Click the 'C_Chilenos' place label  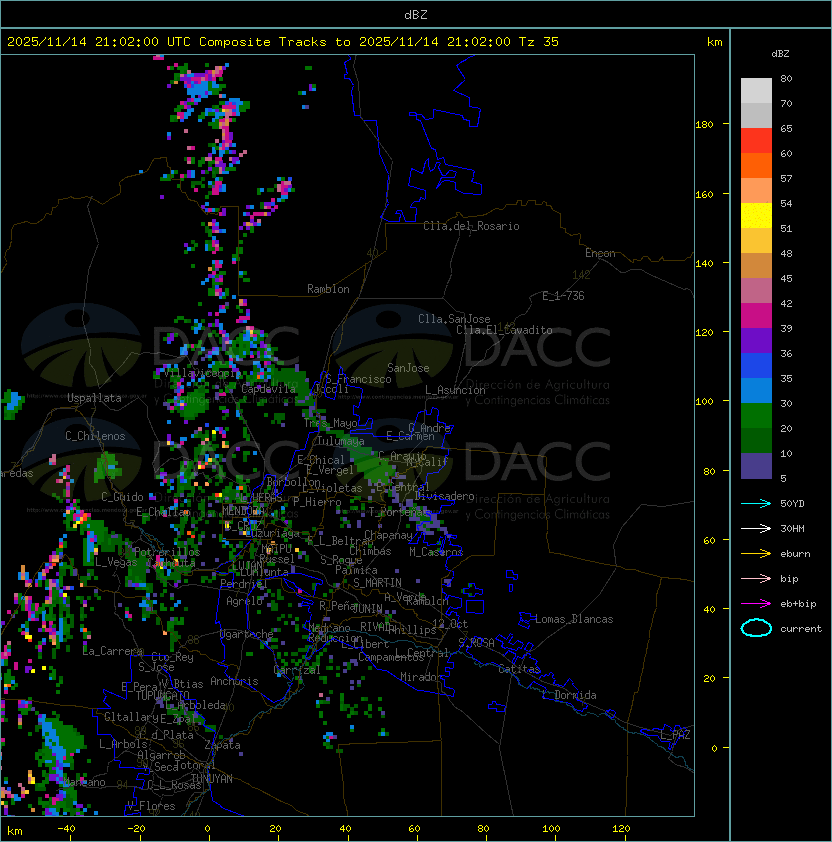(95, 436)
